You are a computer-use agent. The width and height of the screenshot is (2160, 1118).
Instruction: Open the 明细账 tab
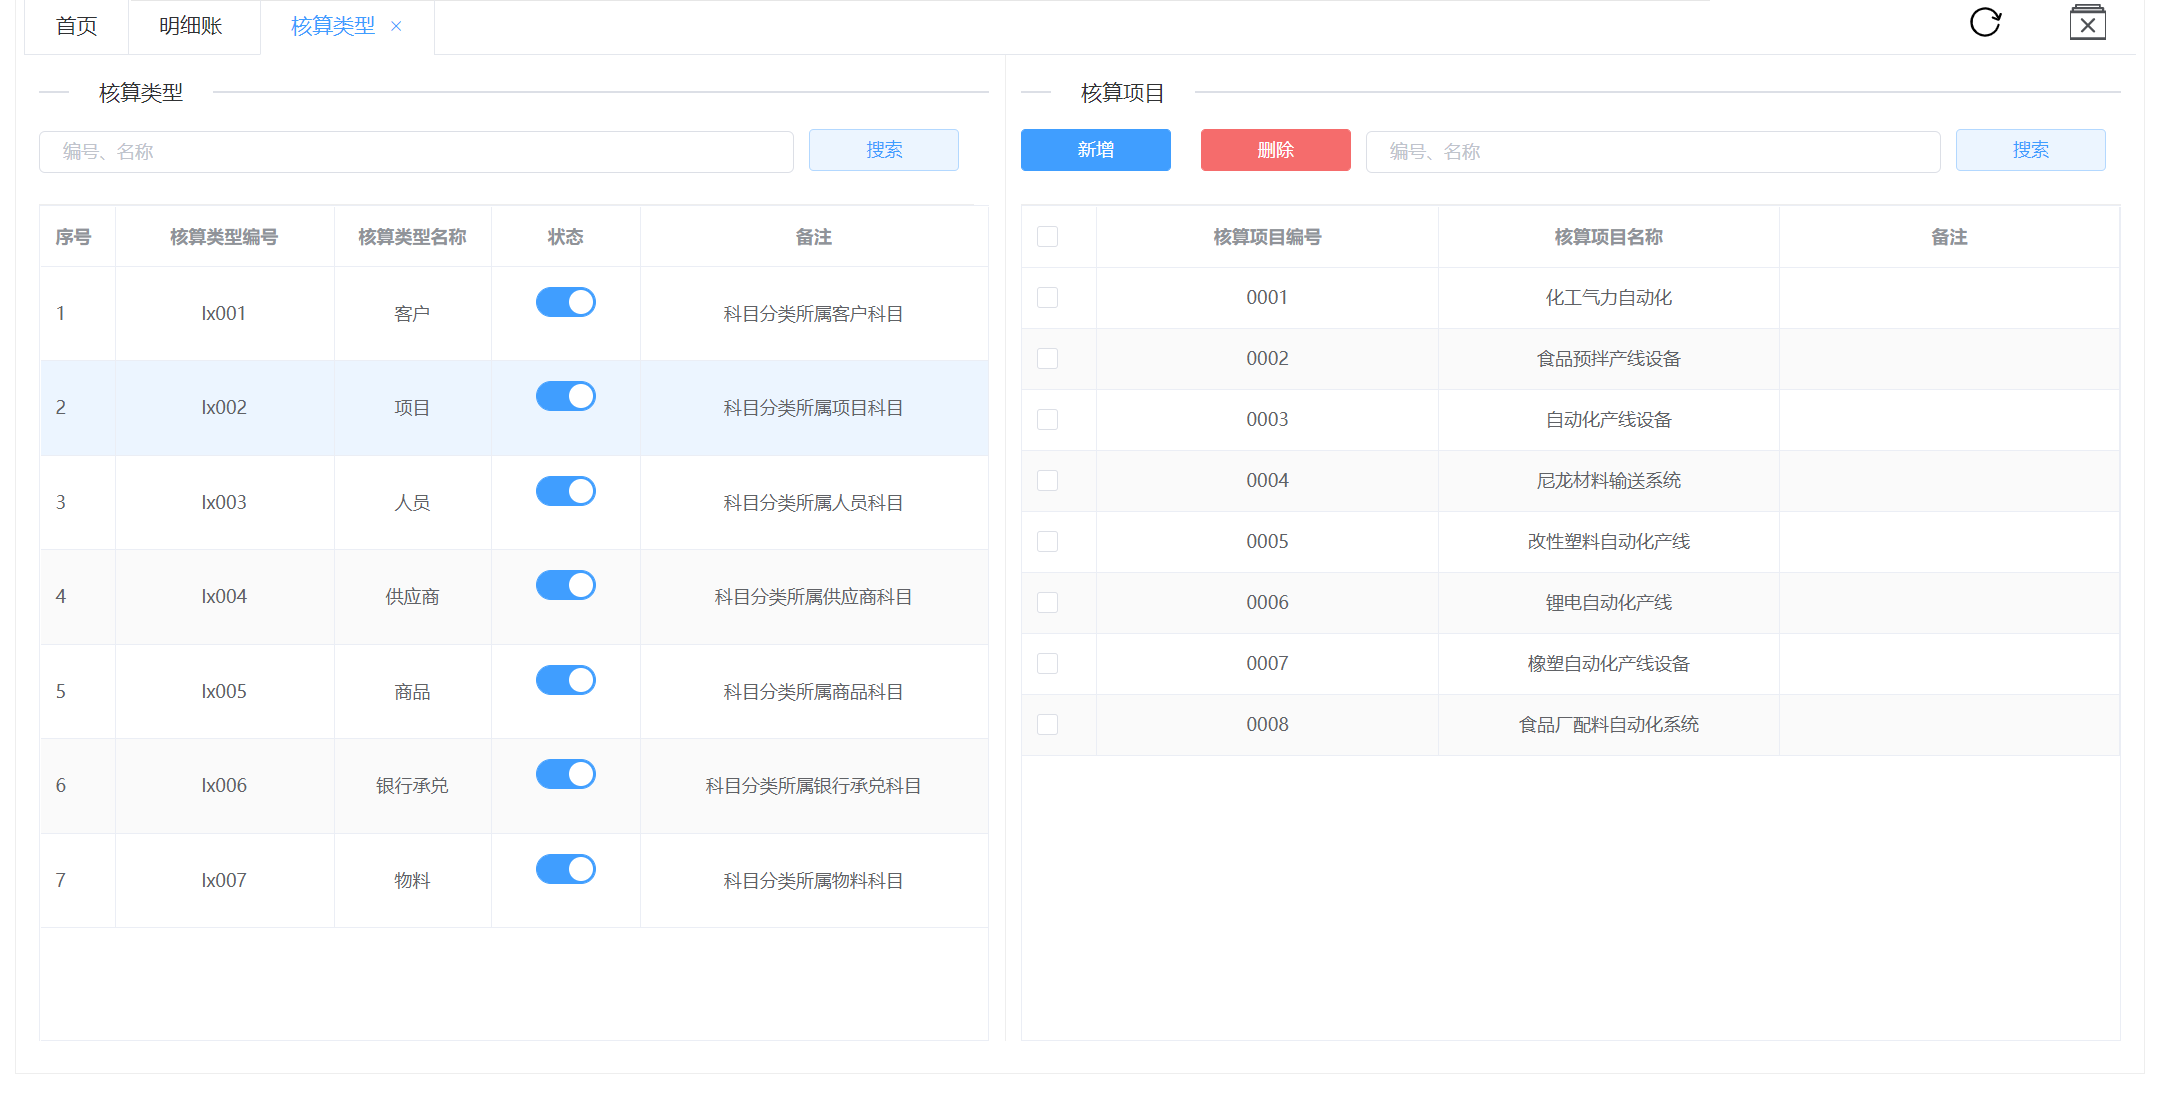[191, 27]
